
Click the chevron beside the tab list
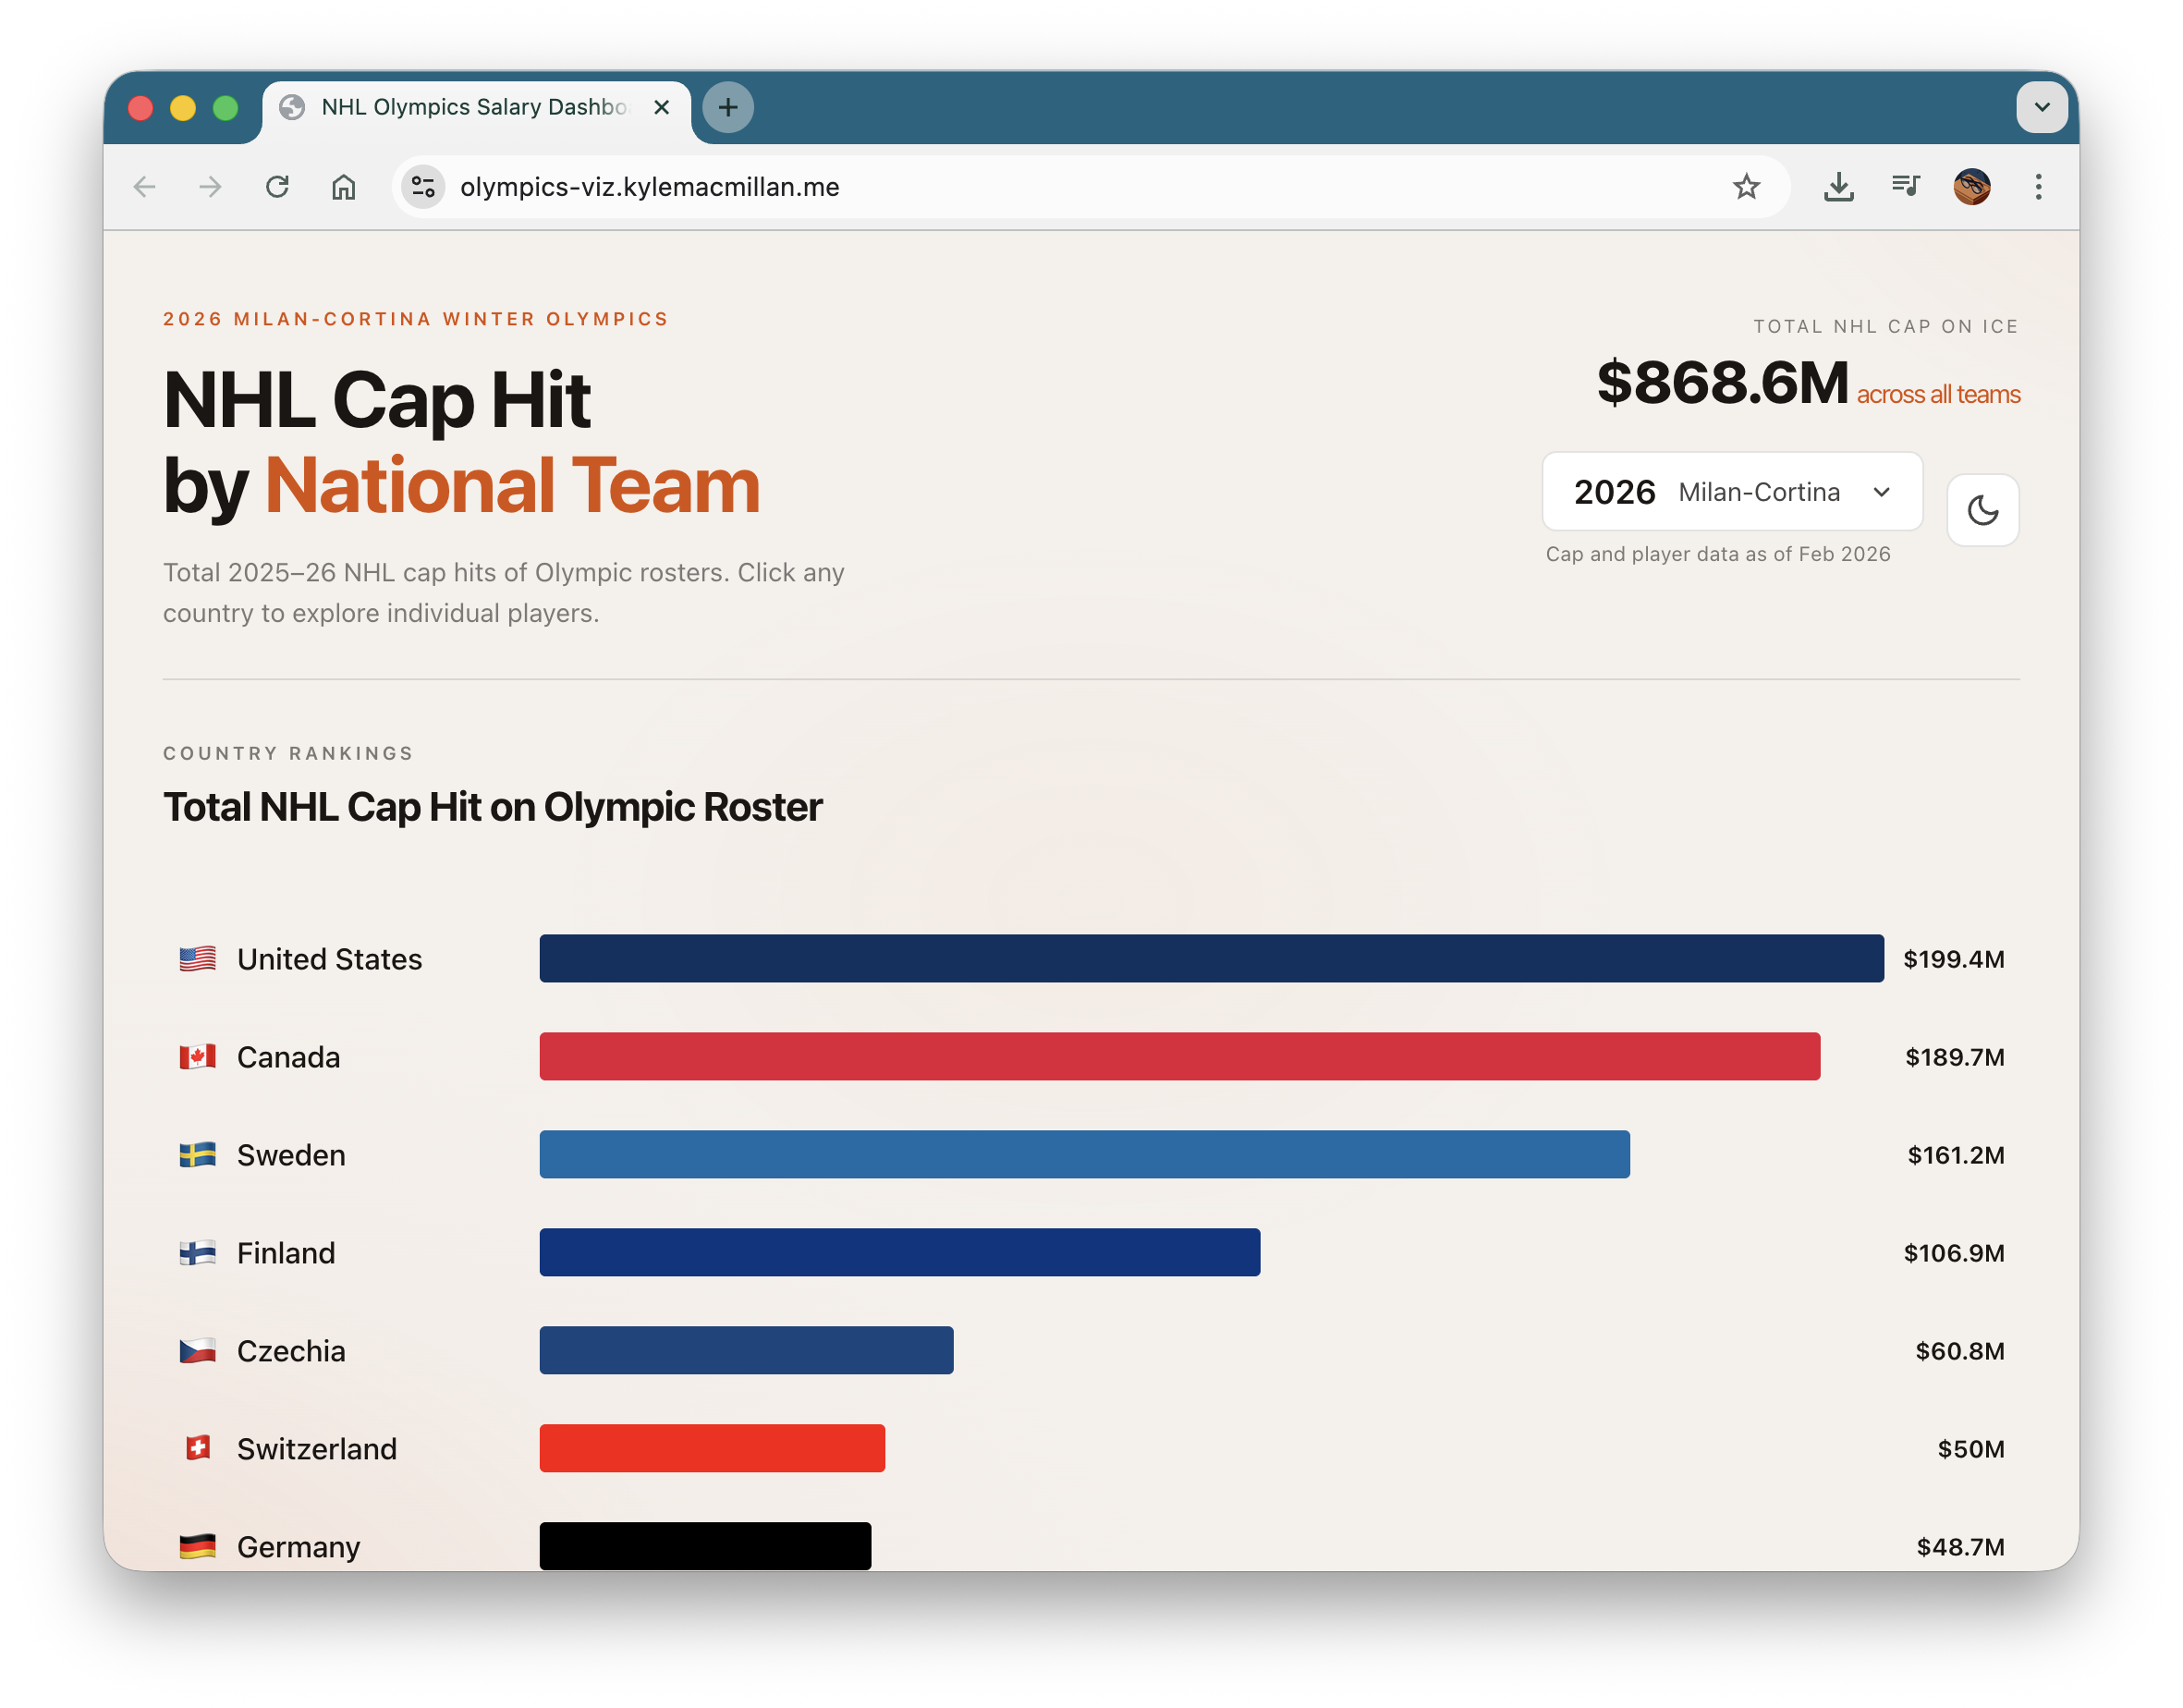tap(2043, 107)
